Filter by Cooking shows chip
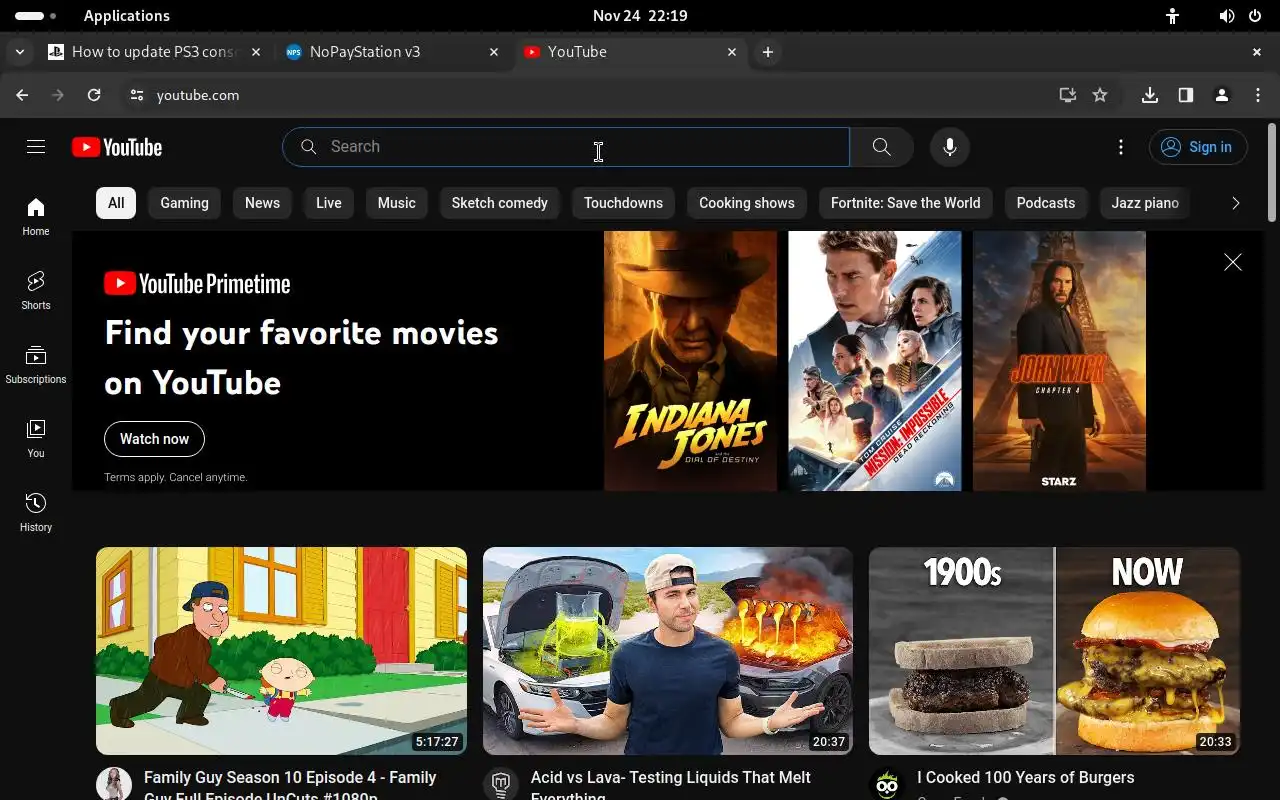Image resolution: width=1280 pixels, height=800 pixels. click(x=747, y=203)
